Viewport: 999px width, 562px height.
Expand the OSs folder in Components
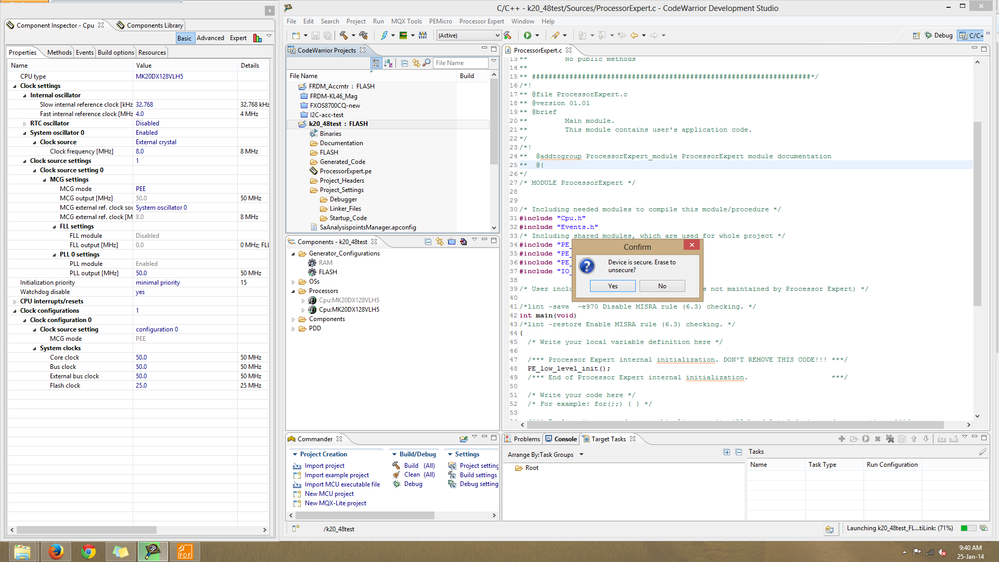pos(294,282)
